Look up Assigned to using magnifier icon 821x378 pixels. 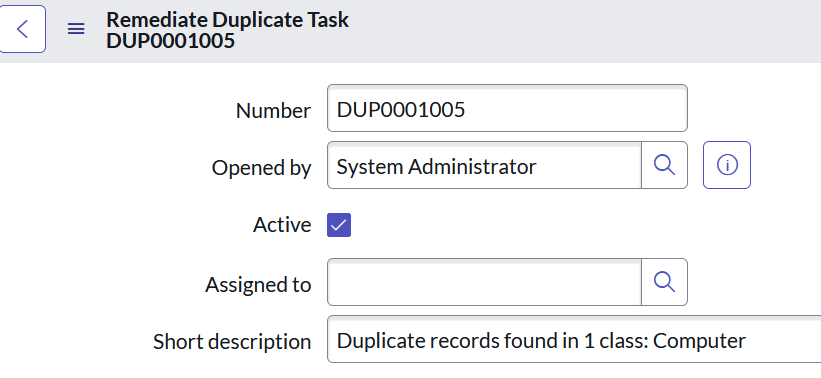(664, 282)
